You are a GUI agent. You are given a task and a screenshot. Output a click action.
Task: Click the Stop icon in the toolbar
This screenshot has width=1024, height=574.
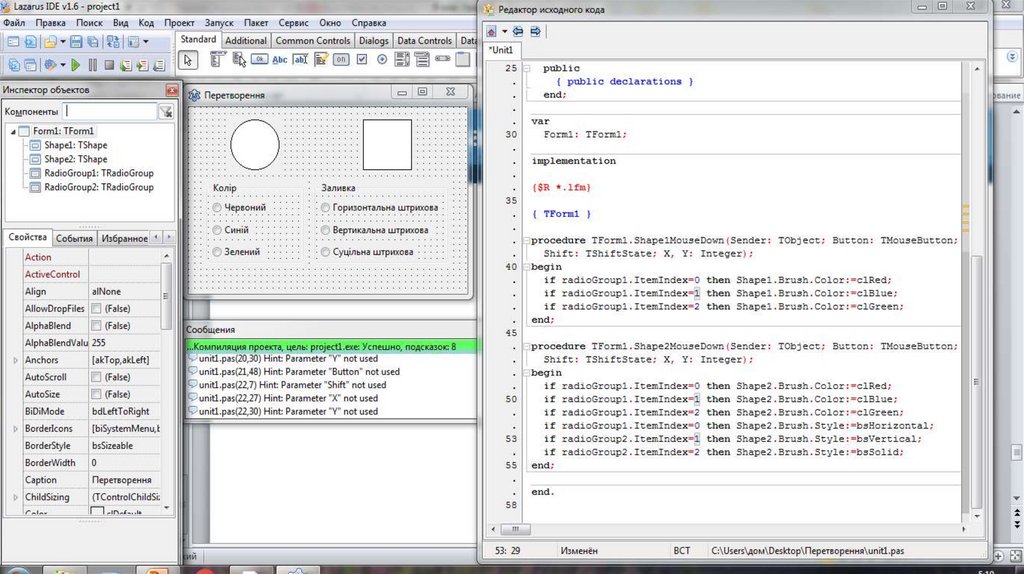[109, 65]
